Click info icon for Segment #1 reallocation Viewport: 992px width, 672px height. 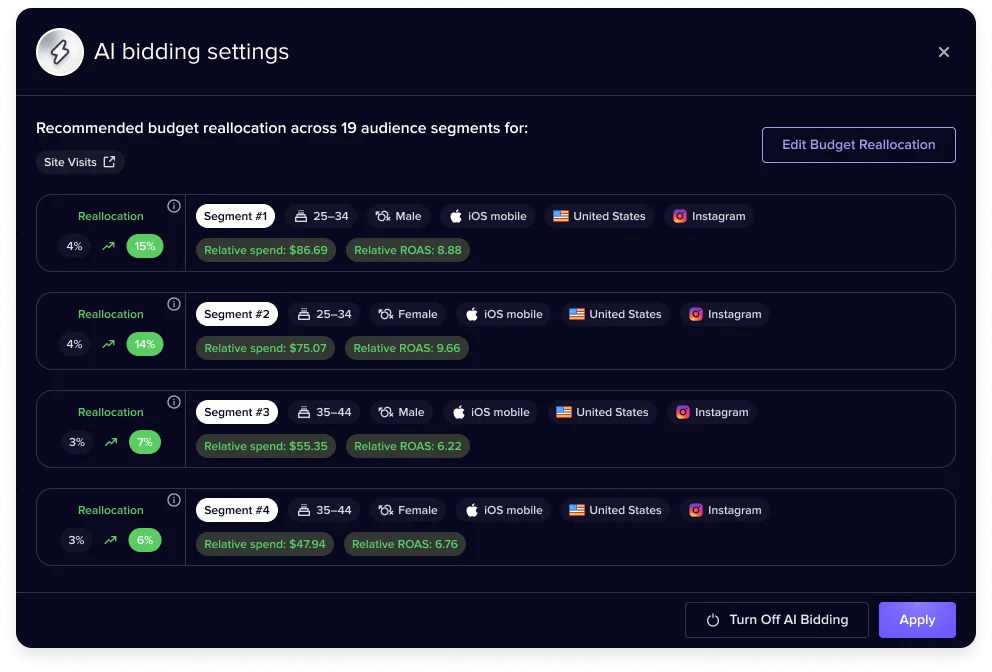pos(174,206)
